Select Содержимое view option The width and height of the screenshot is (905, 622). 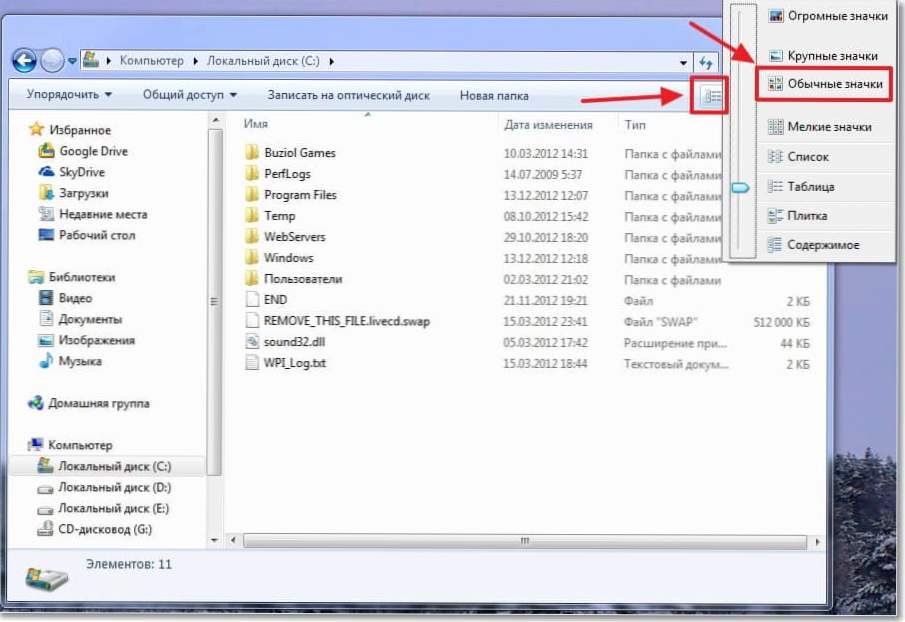813,245
